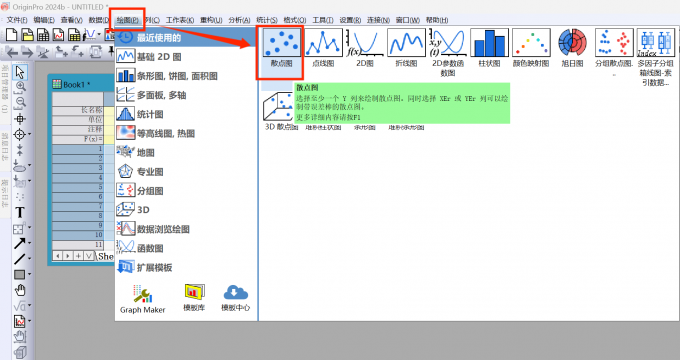Select the Line drawing tool

click(x=19, y=259)
